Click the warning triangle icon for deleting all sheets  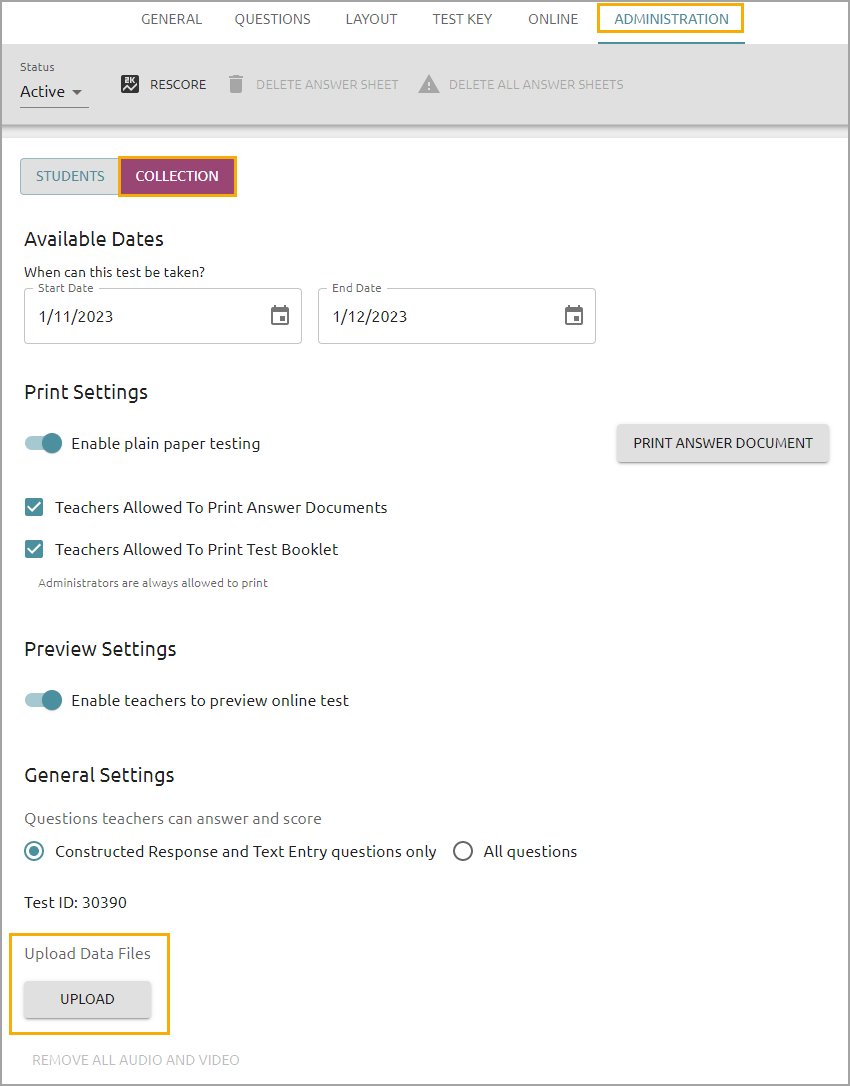click(x=429, y=84)
